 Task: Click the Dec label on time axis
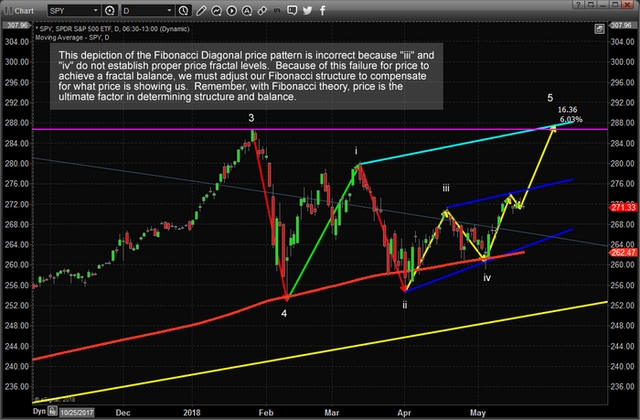[123, 413]
